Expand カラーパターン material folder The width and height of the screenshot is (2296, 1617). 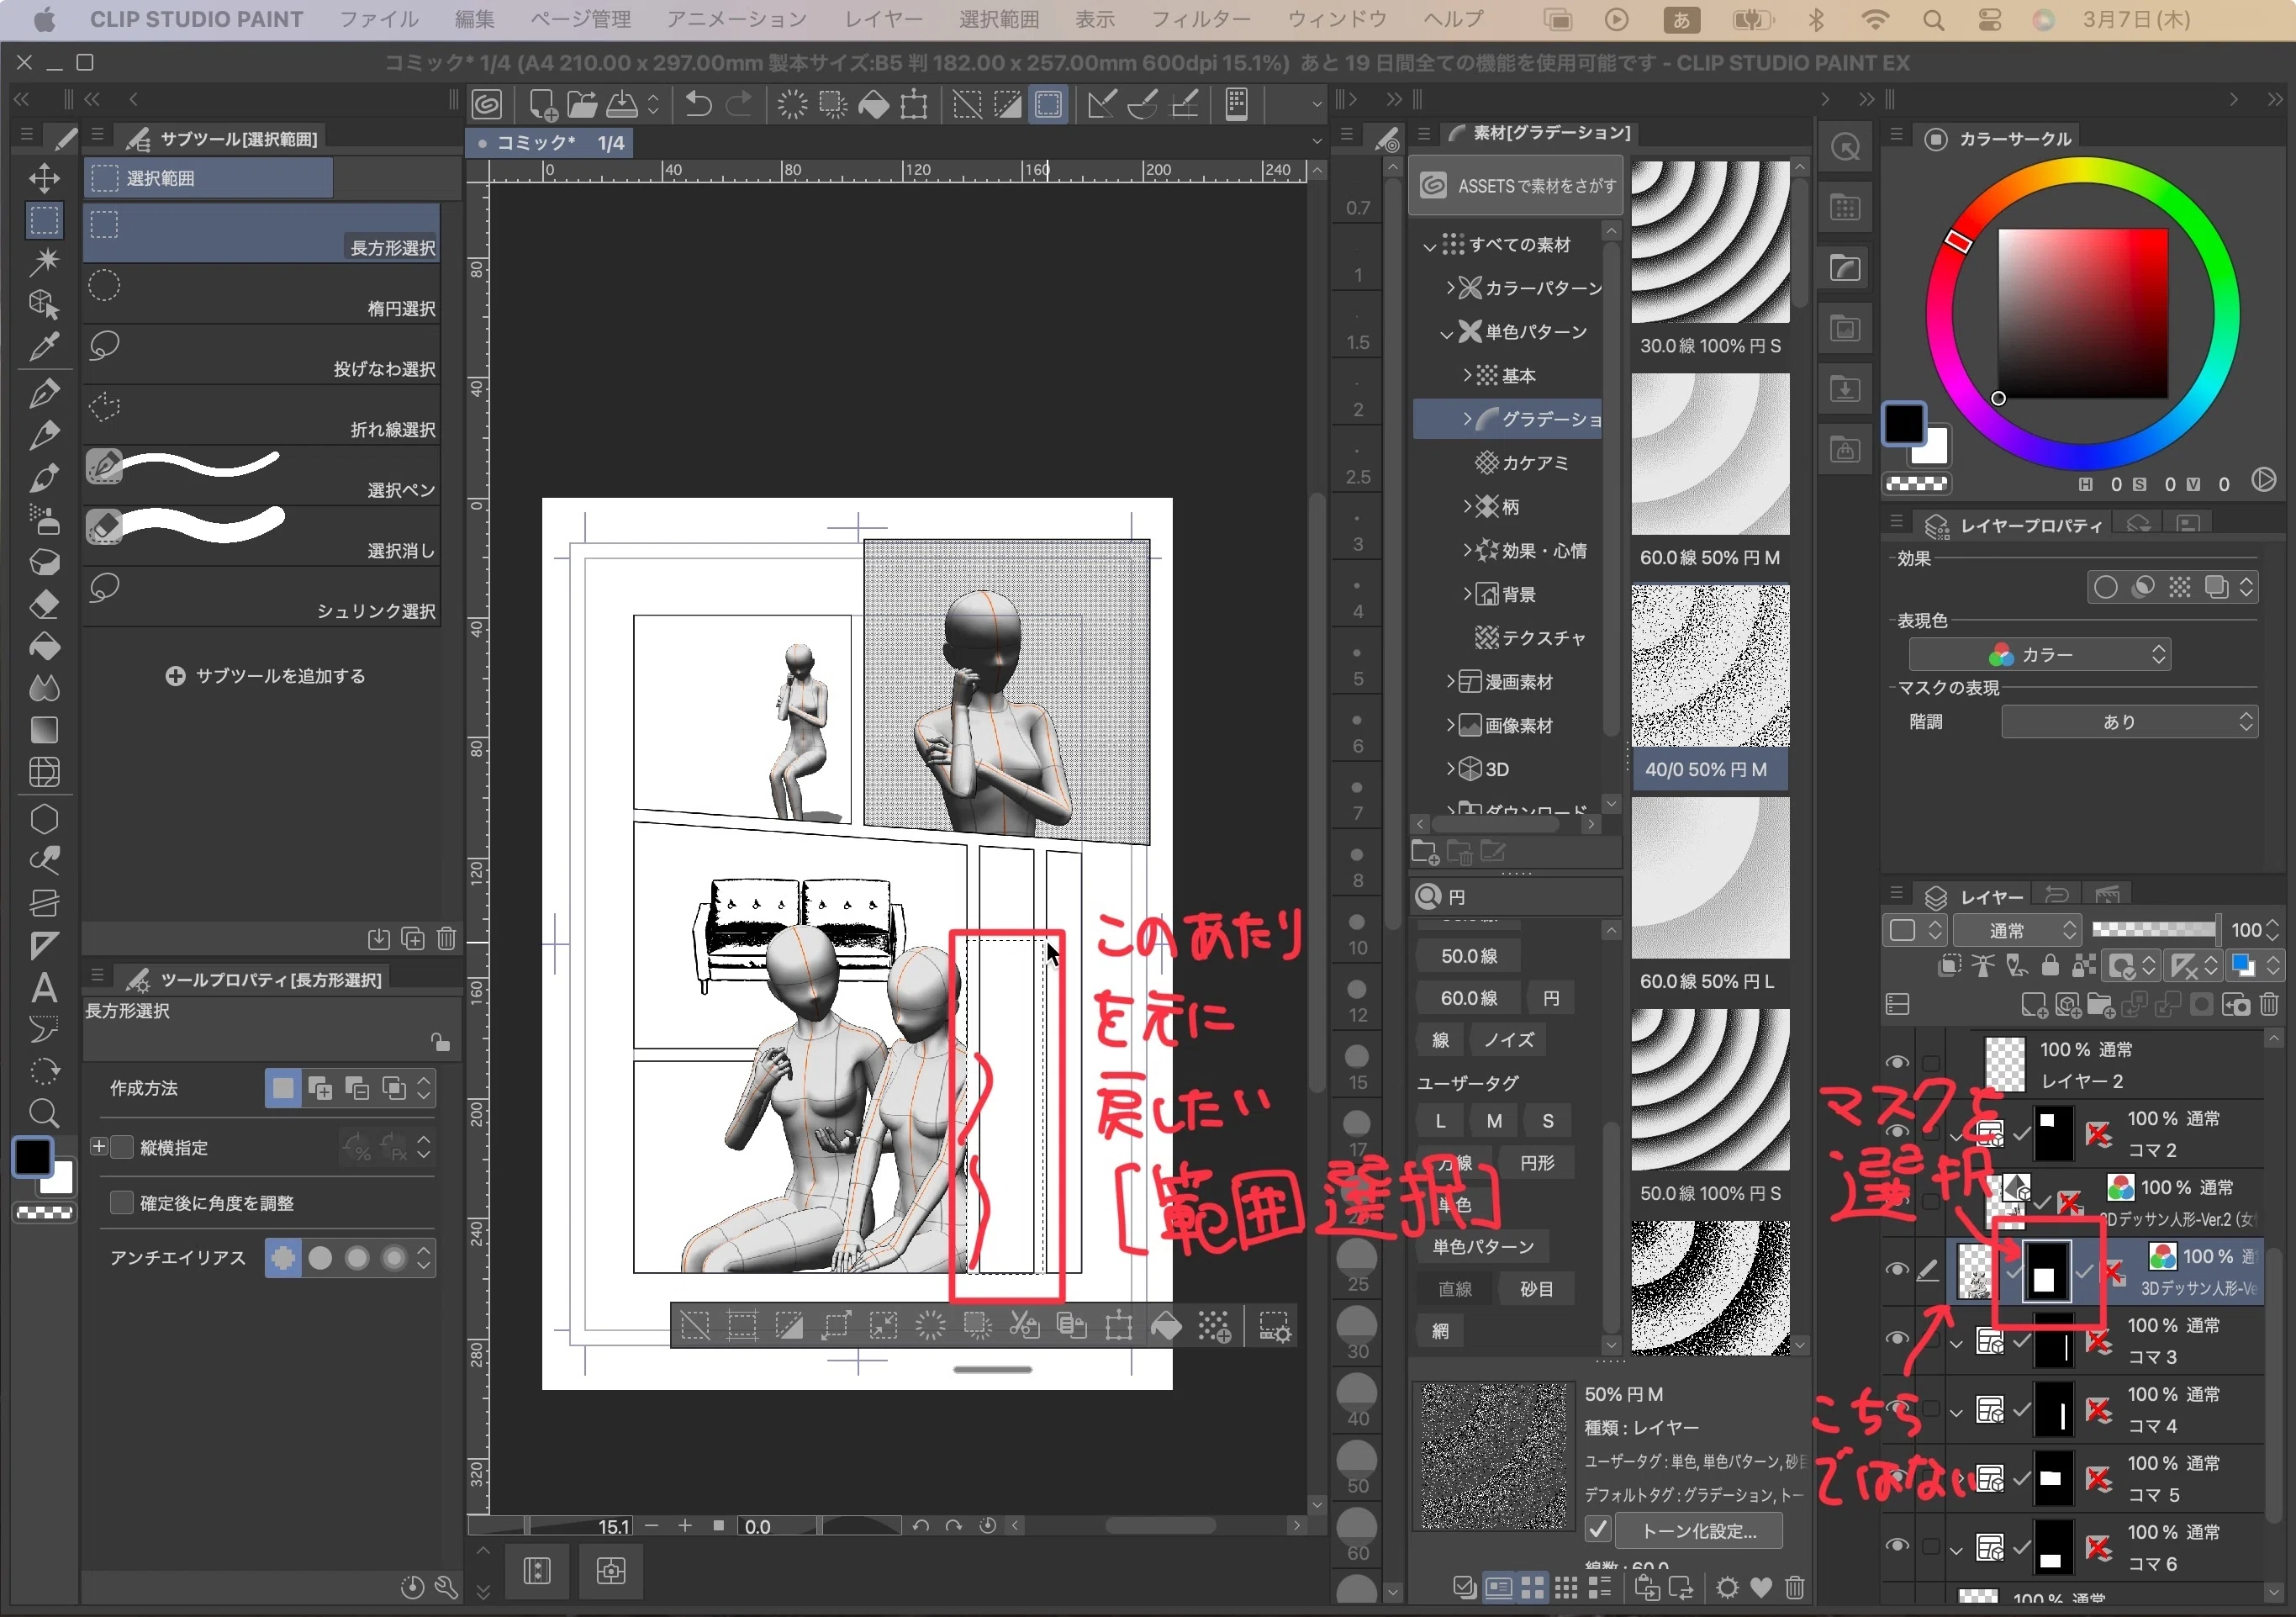tap(1450, 288)
